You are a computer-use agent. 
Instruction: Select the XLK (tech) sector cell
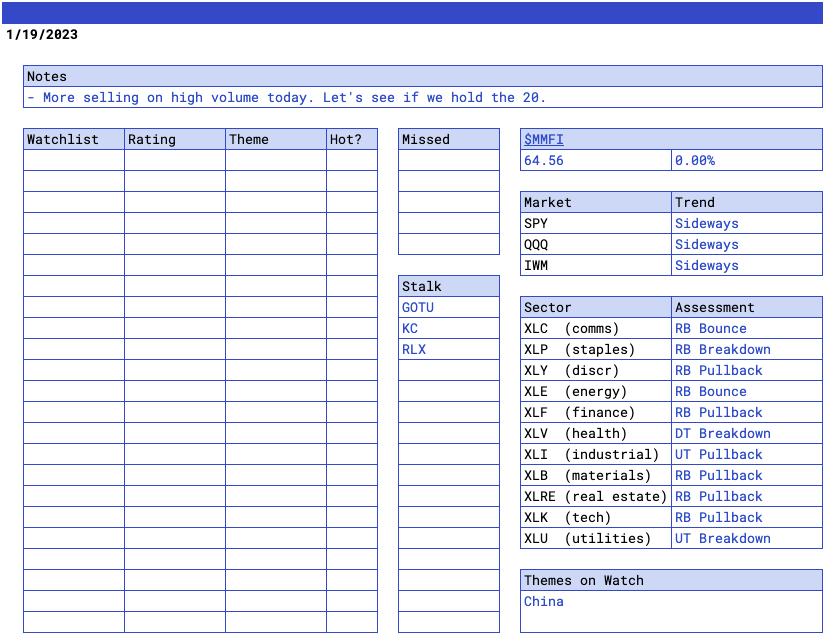pos(596,517)
